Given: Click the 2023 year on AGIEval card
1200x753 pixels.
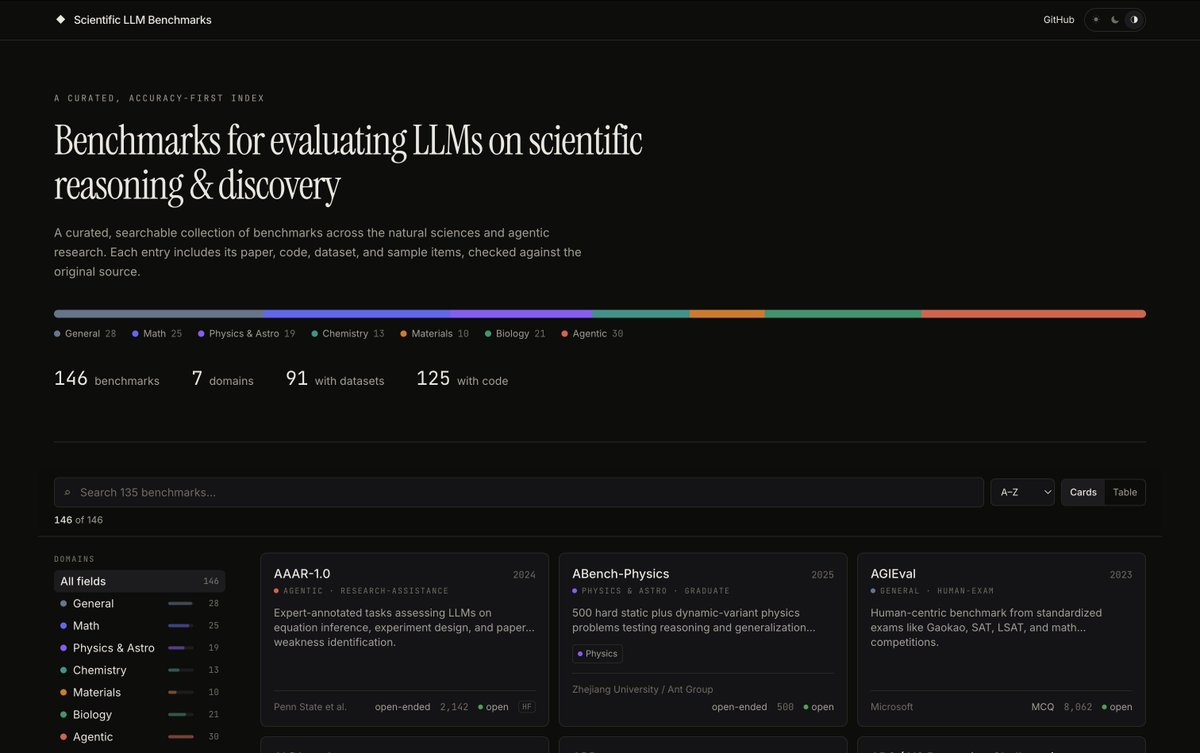Looking at the screenshot, I should (x=1121, y=575).
